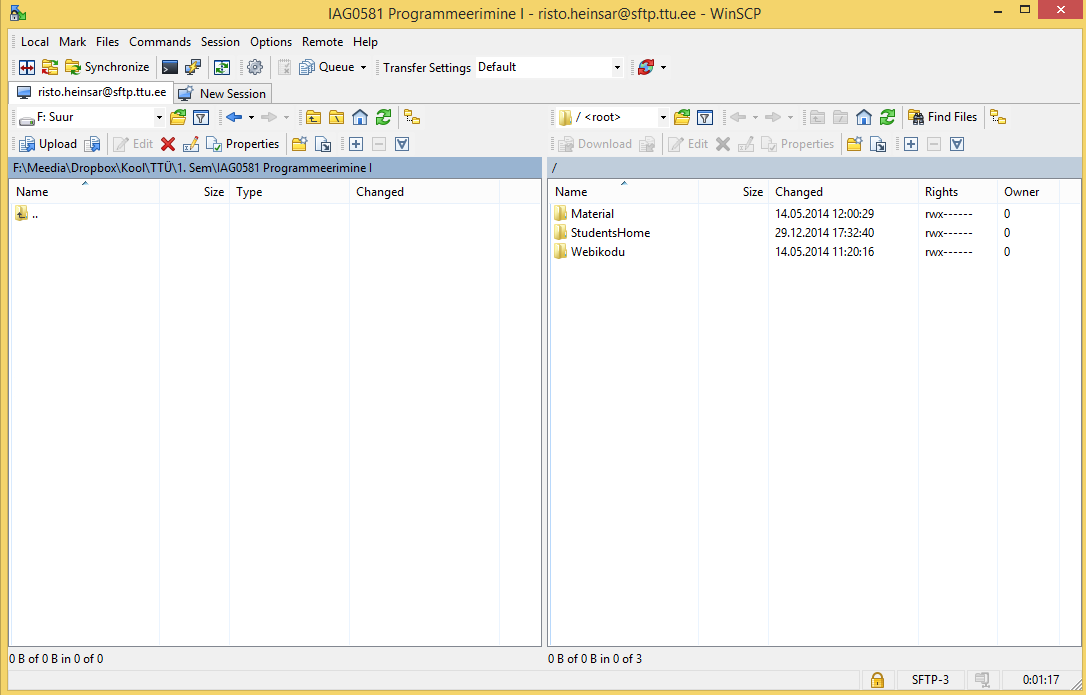The height and width of the screenshot is (695, 1086).
Task: Go to local root directory icon
Action: 337,117
